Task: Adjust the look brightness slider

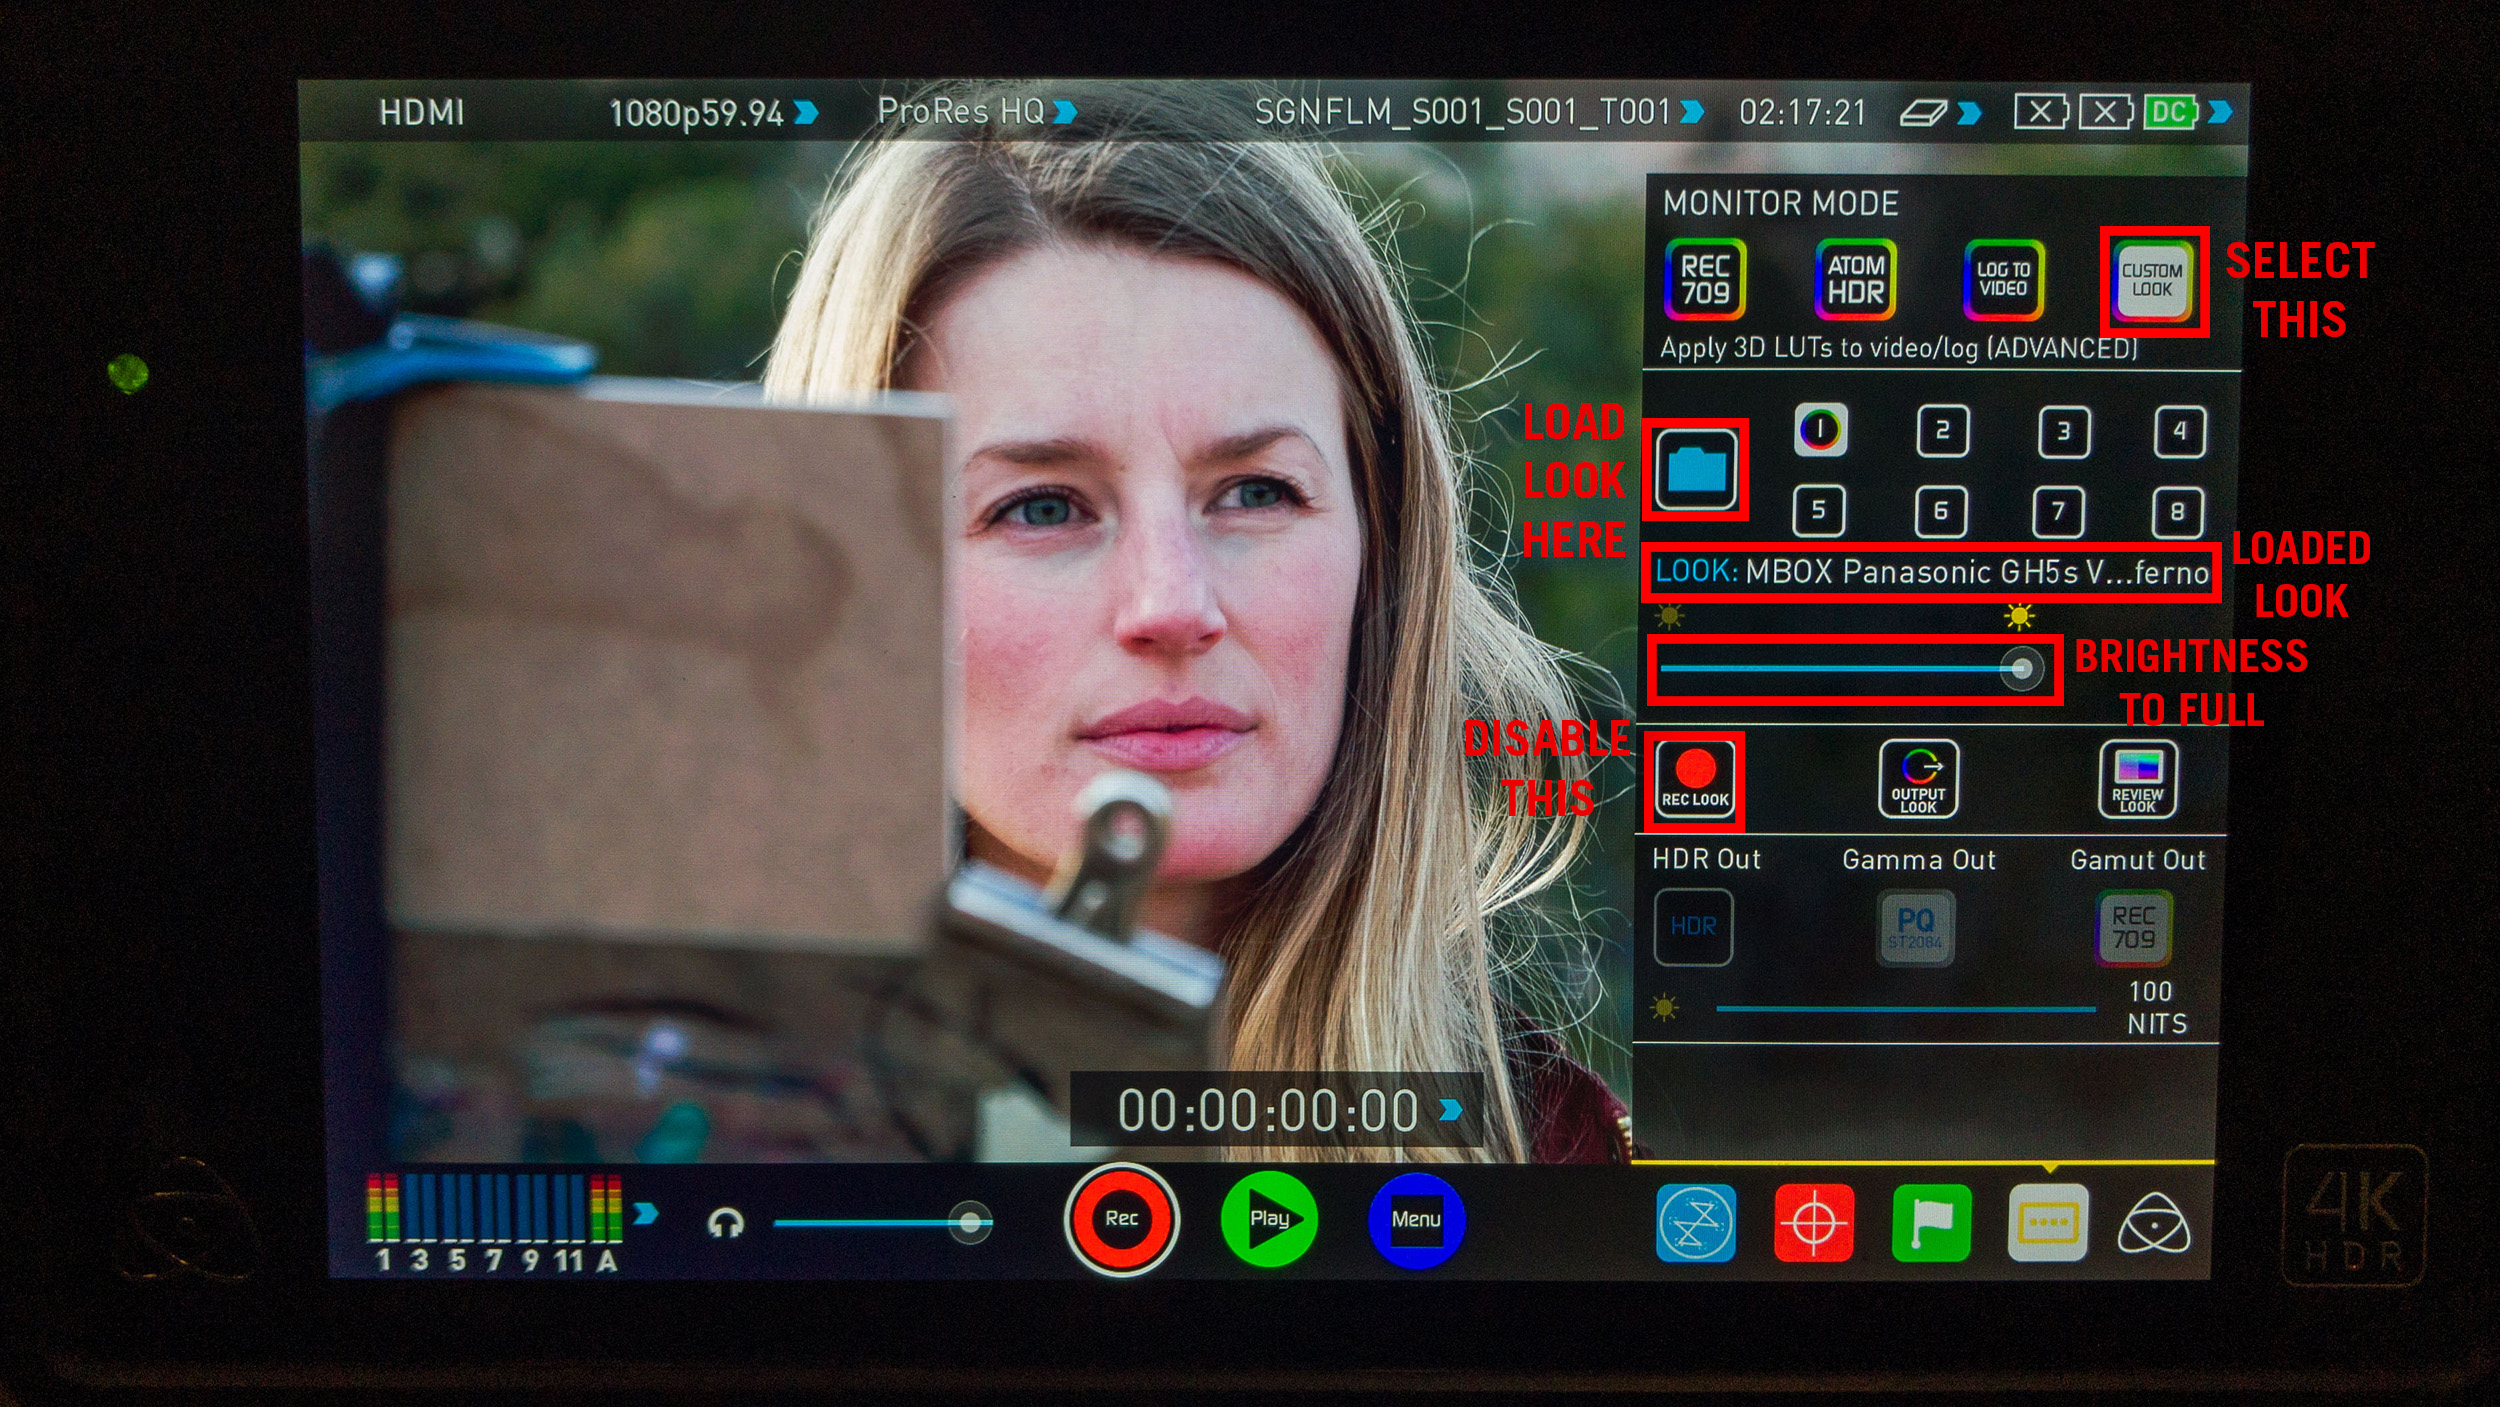Action: pos(1850,669)
